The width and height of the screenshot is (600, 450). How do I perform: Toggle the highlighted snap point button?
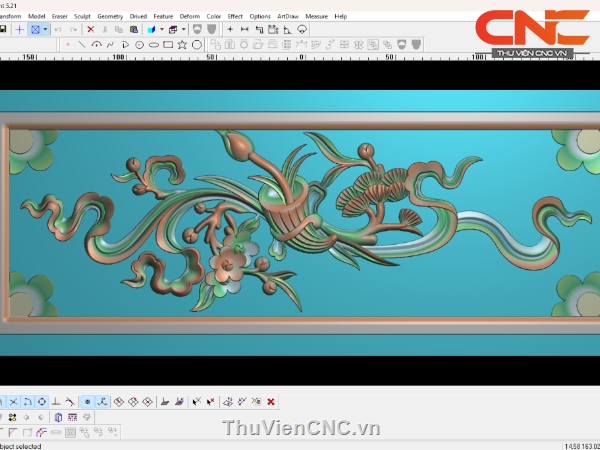click(x=87, y=402)
